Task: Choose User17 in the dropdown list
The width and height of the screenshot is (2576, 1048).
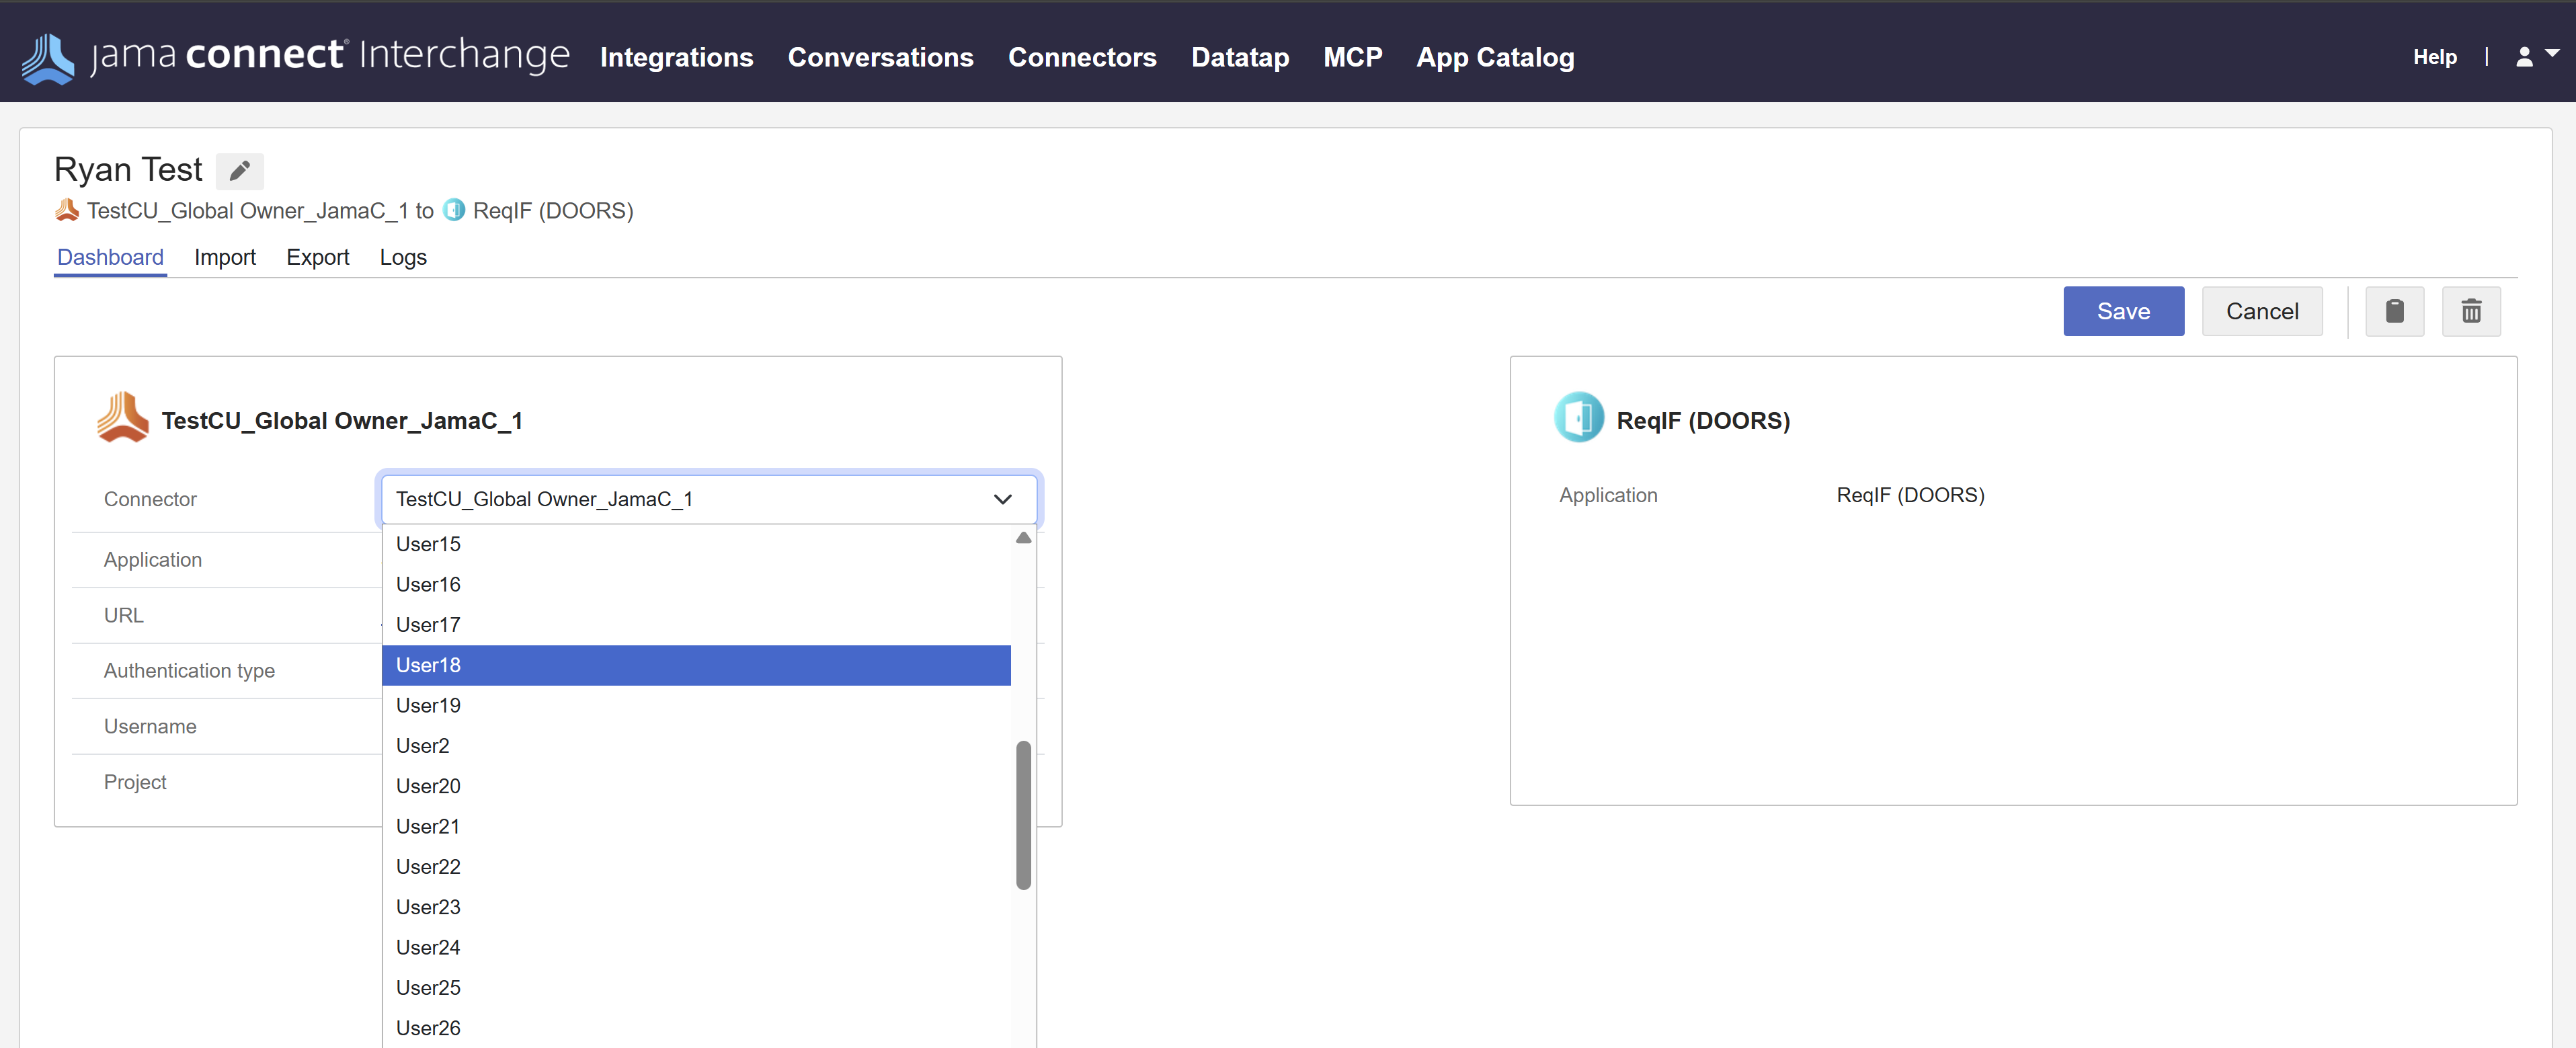Action: click(696, 625)
